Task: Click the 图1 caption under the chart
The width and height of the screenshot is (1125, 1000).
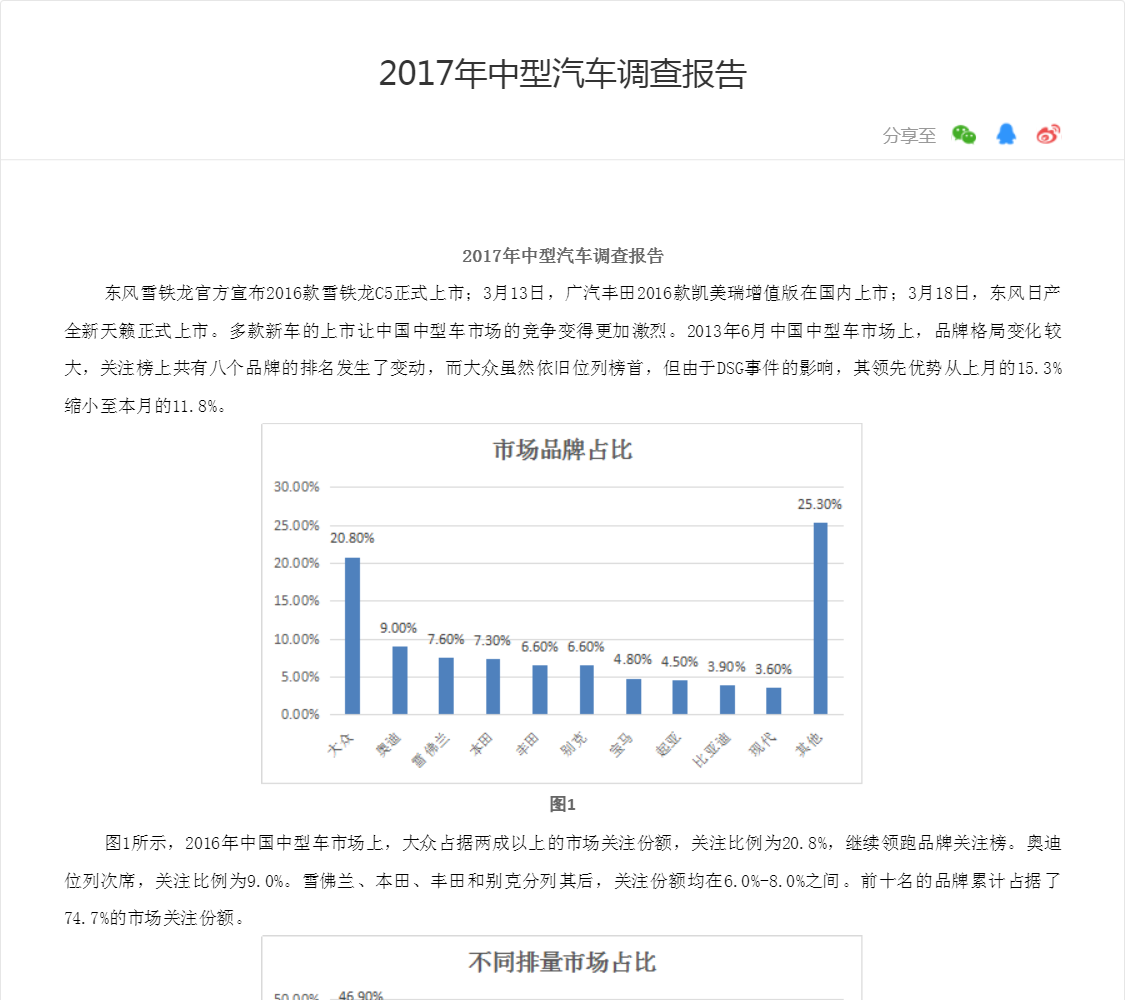Action: pyautogui.click(x=562, y=804)
